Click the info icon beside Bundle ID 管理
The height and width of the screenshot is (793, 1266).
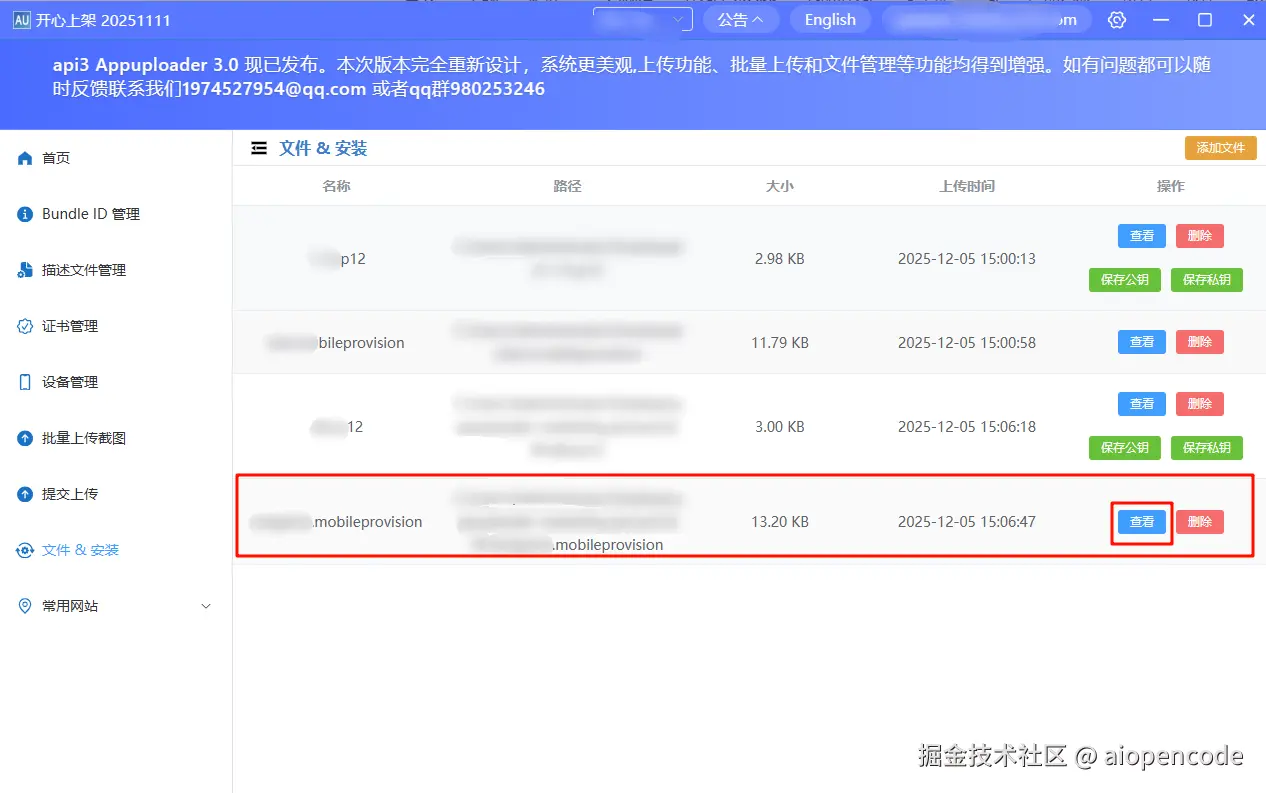25,214
